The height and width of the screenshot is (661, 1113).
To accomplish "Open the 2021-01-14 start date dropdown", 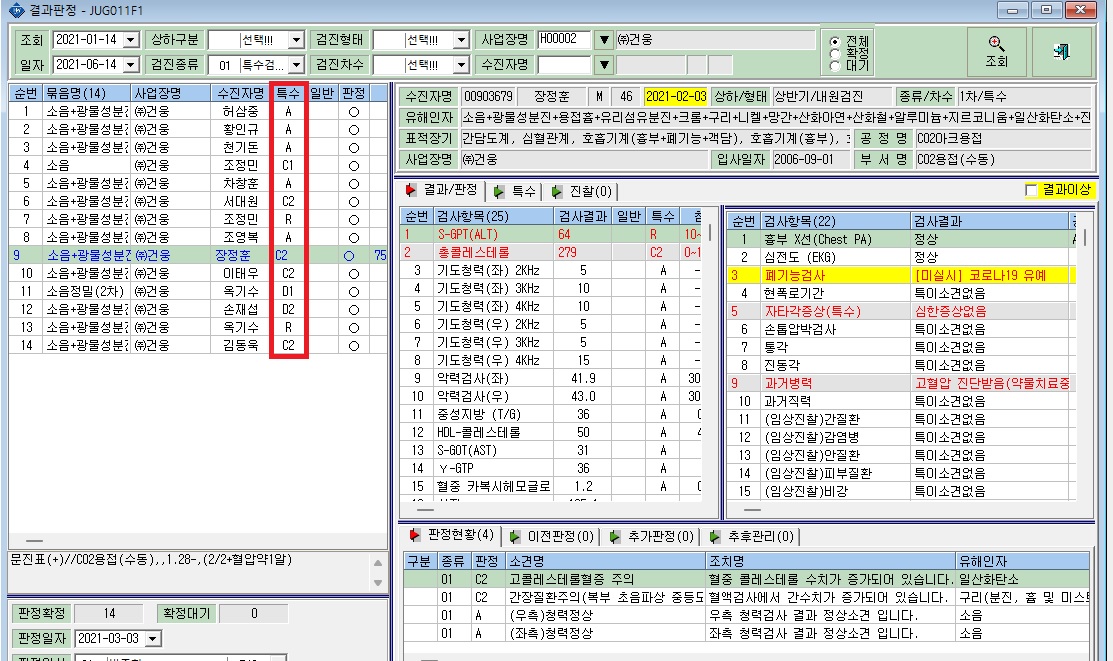I will [131, 40].
